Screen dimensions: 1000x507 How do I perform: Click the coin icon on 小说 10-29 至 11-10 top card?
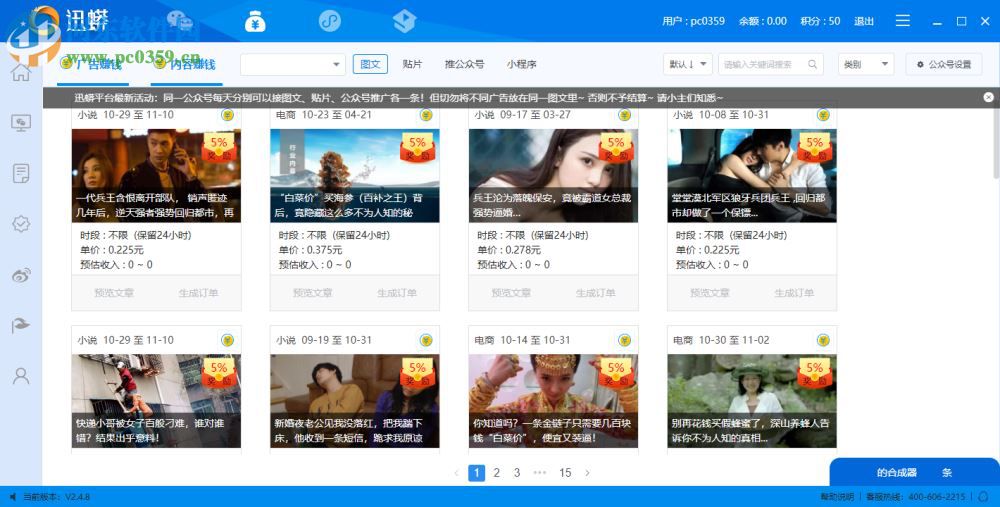click(x=228, y=115)
